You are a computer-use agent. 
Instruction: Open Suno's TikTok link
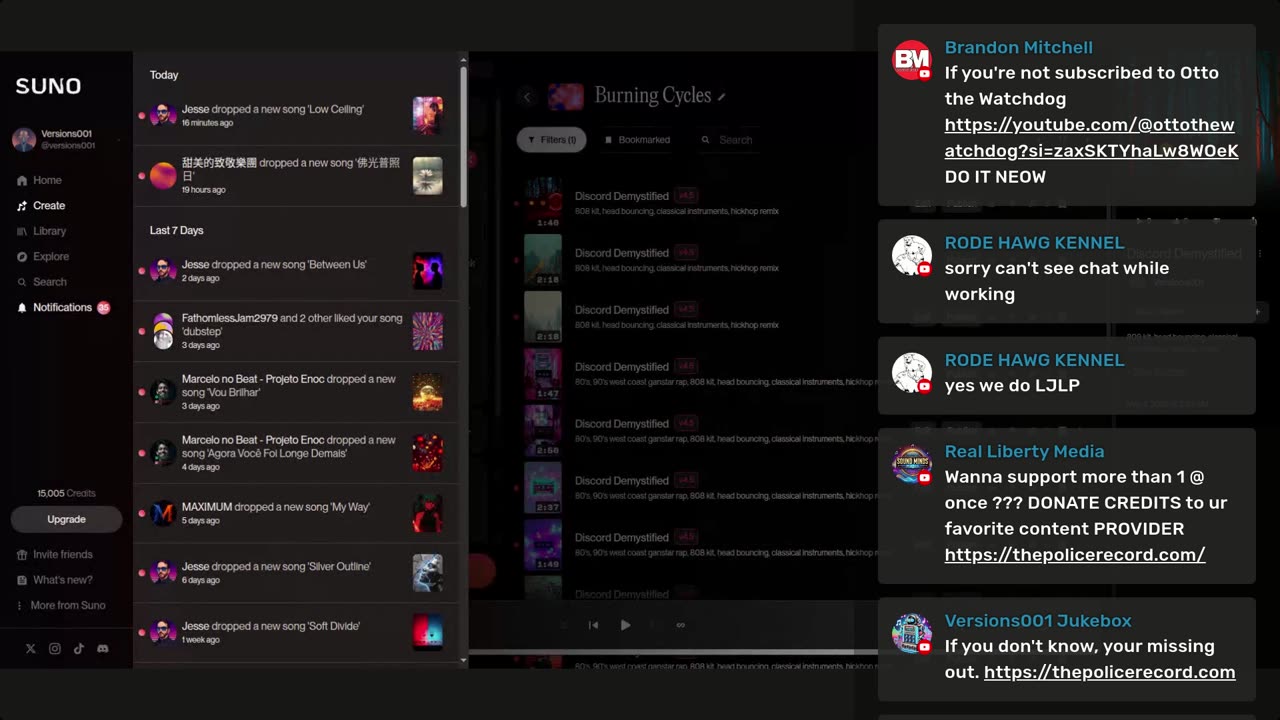point(79,648)
